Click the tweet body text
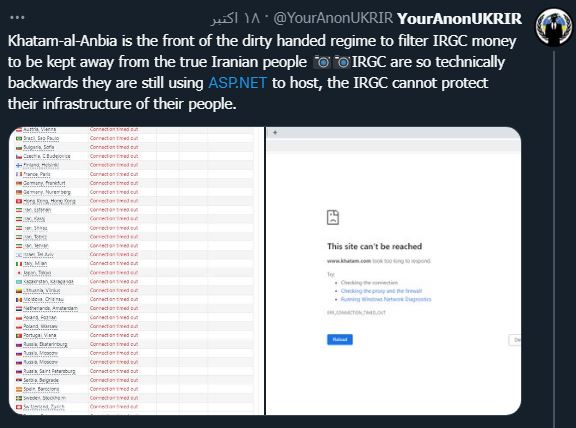 [262, 72]
